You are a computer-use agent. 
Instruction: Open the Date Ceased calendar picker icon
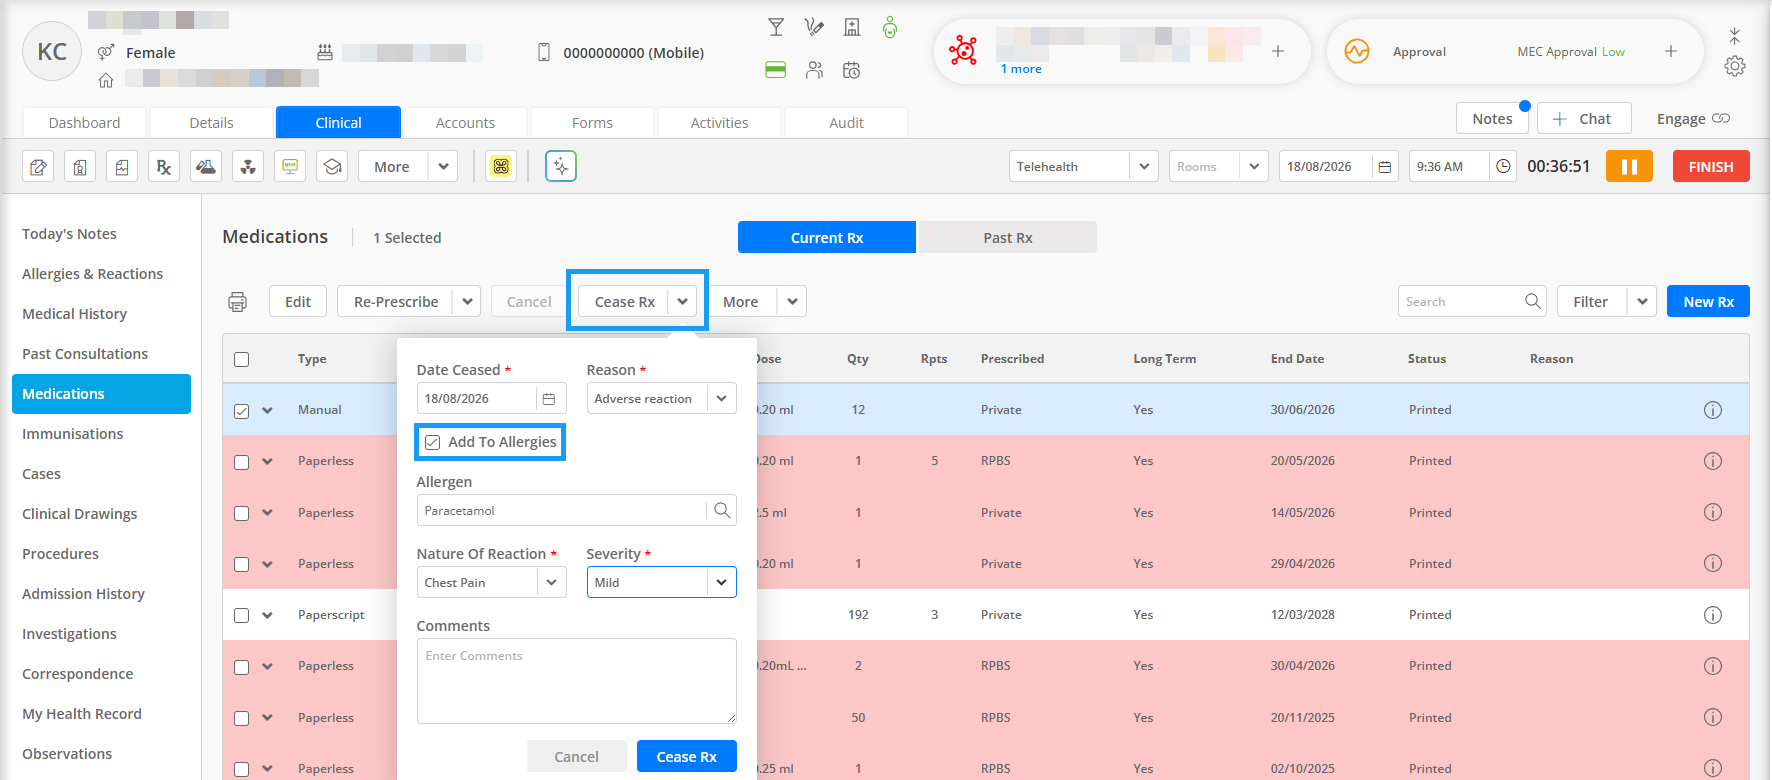point(549,398)
